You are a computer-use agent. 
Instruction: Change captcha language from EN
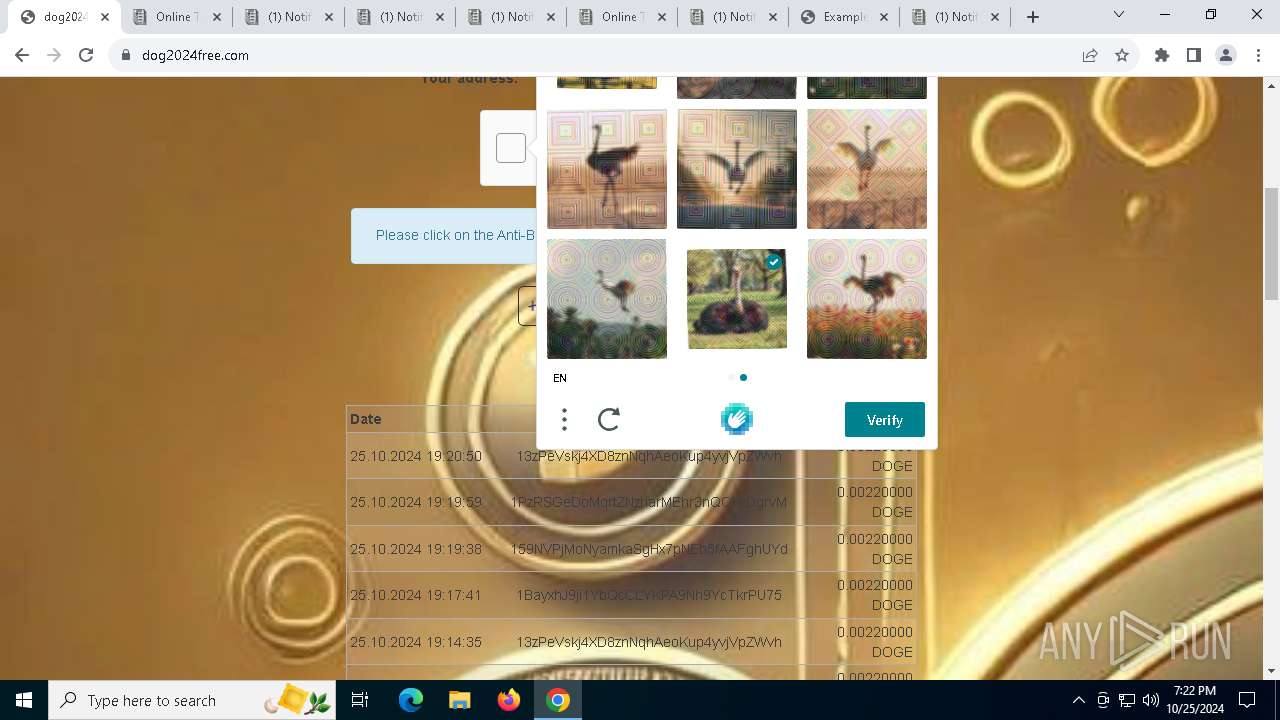(x=560, y=378)
